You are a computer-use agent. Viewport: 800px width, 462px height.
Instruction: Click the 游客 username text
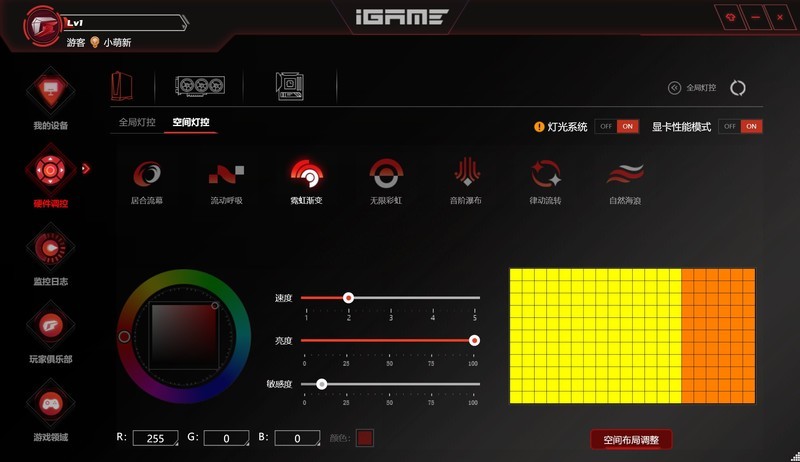tap(76, 42)
